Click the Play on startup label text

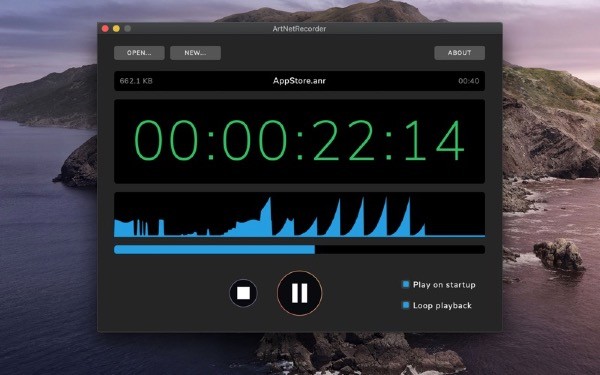444,285
